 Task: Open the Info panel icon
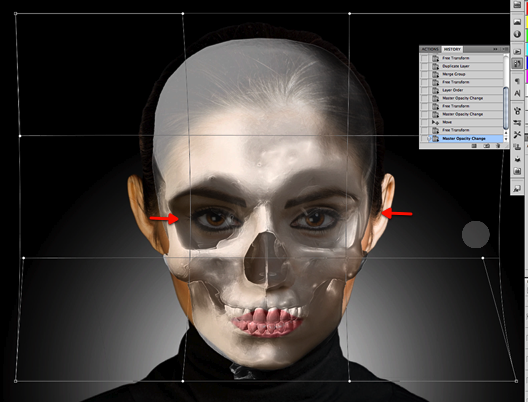[517, 34]
